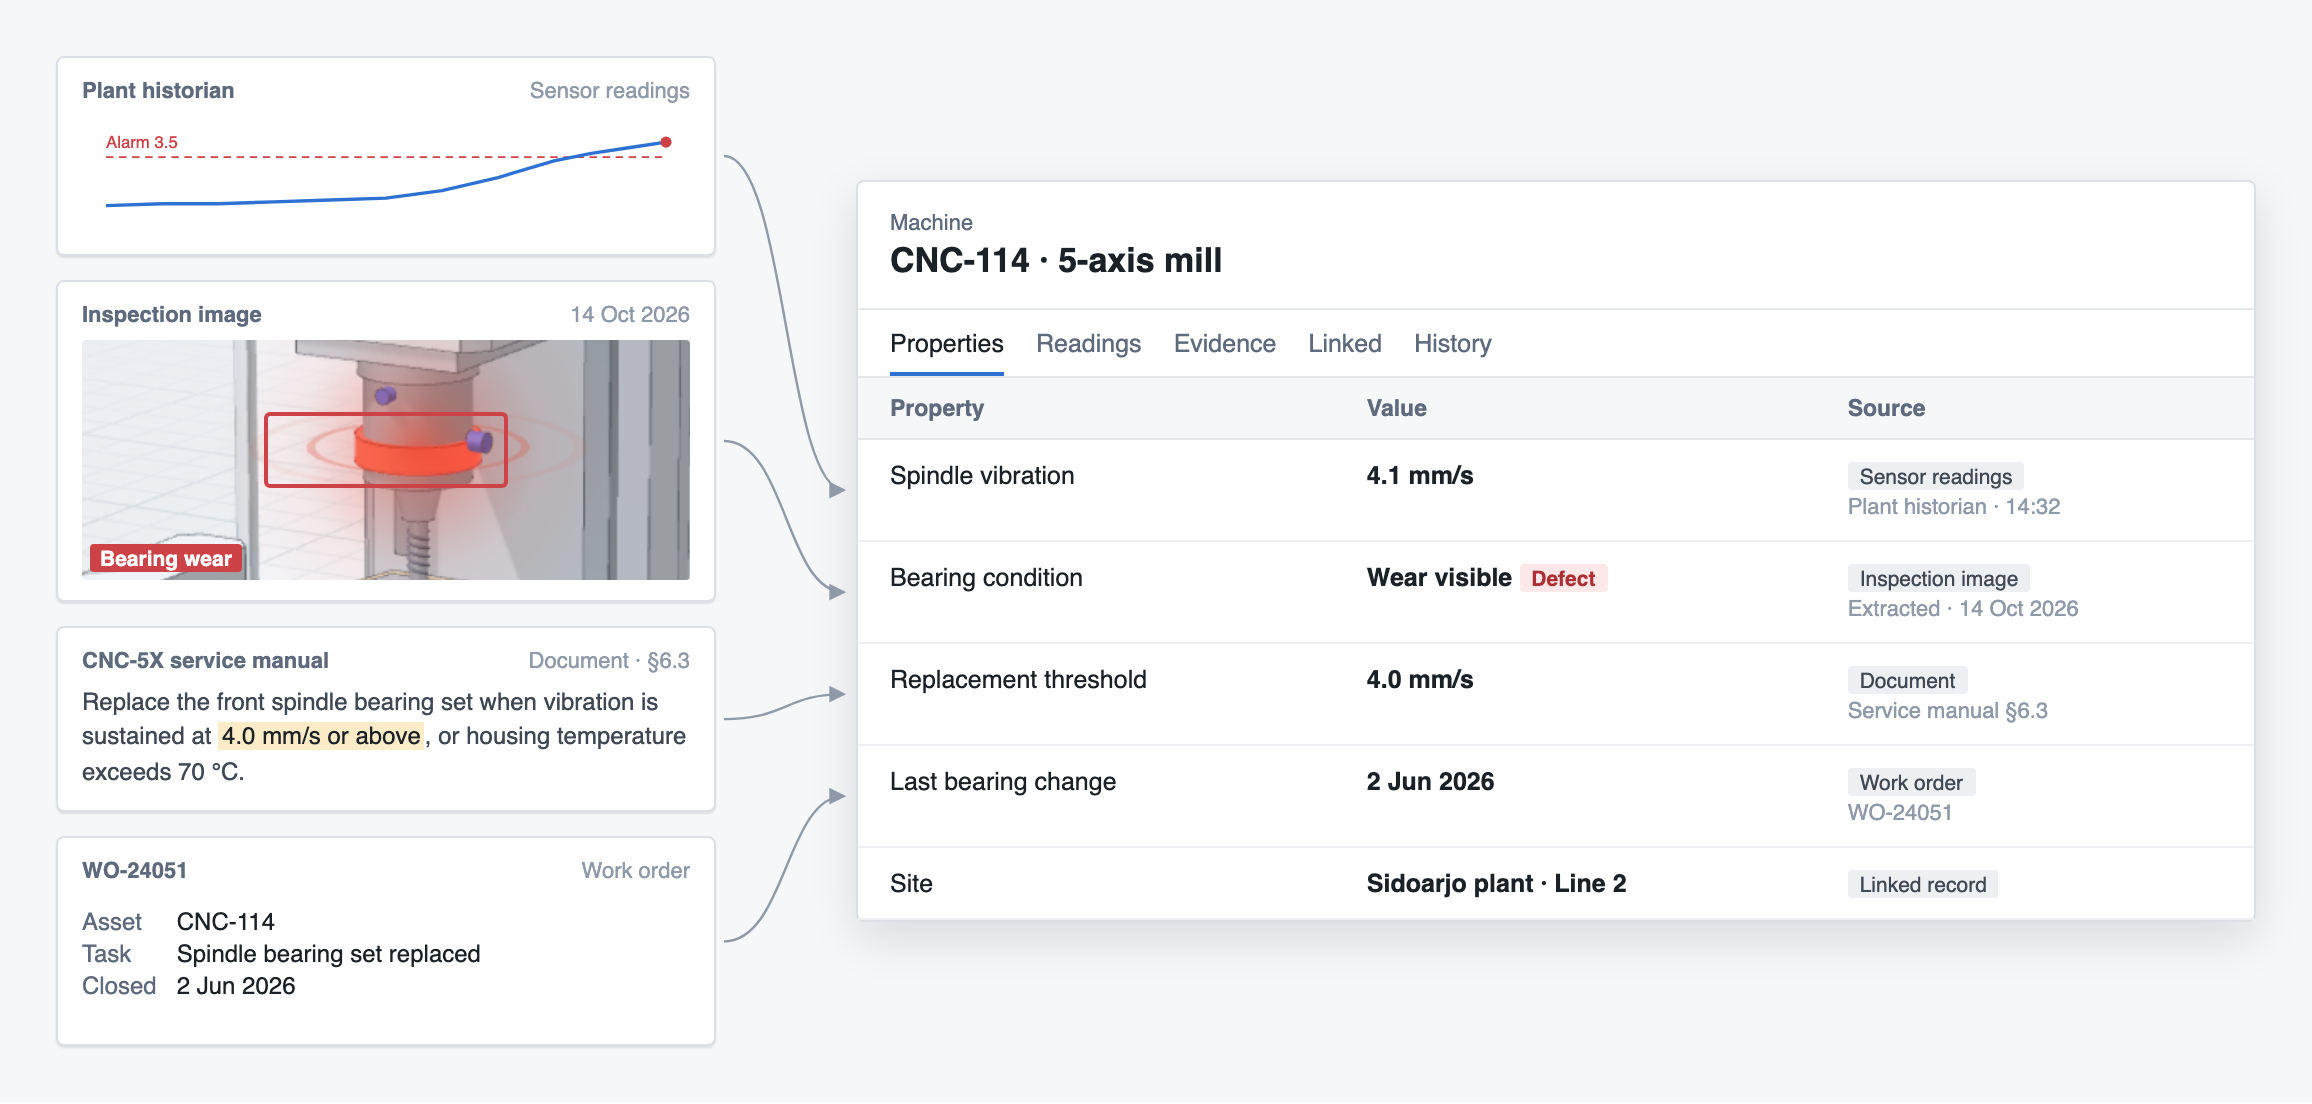This screenshot has height=1104, width=2312.
Task: Click the Plant historian card title
Action: click(x=158, y=91)
